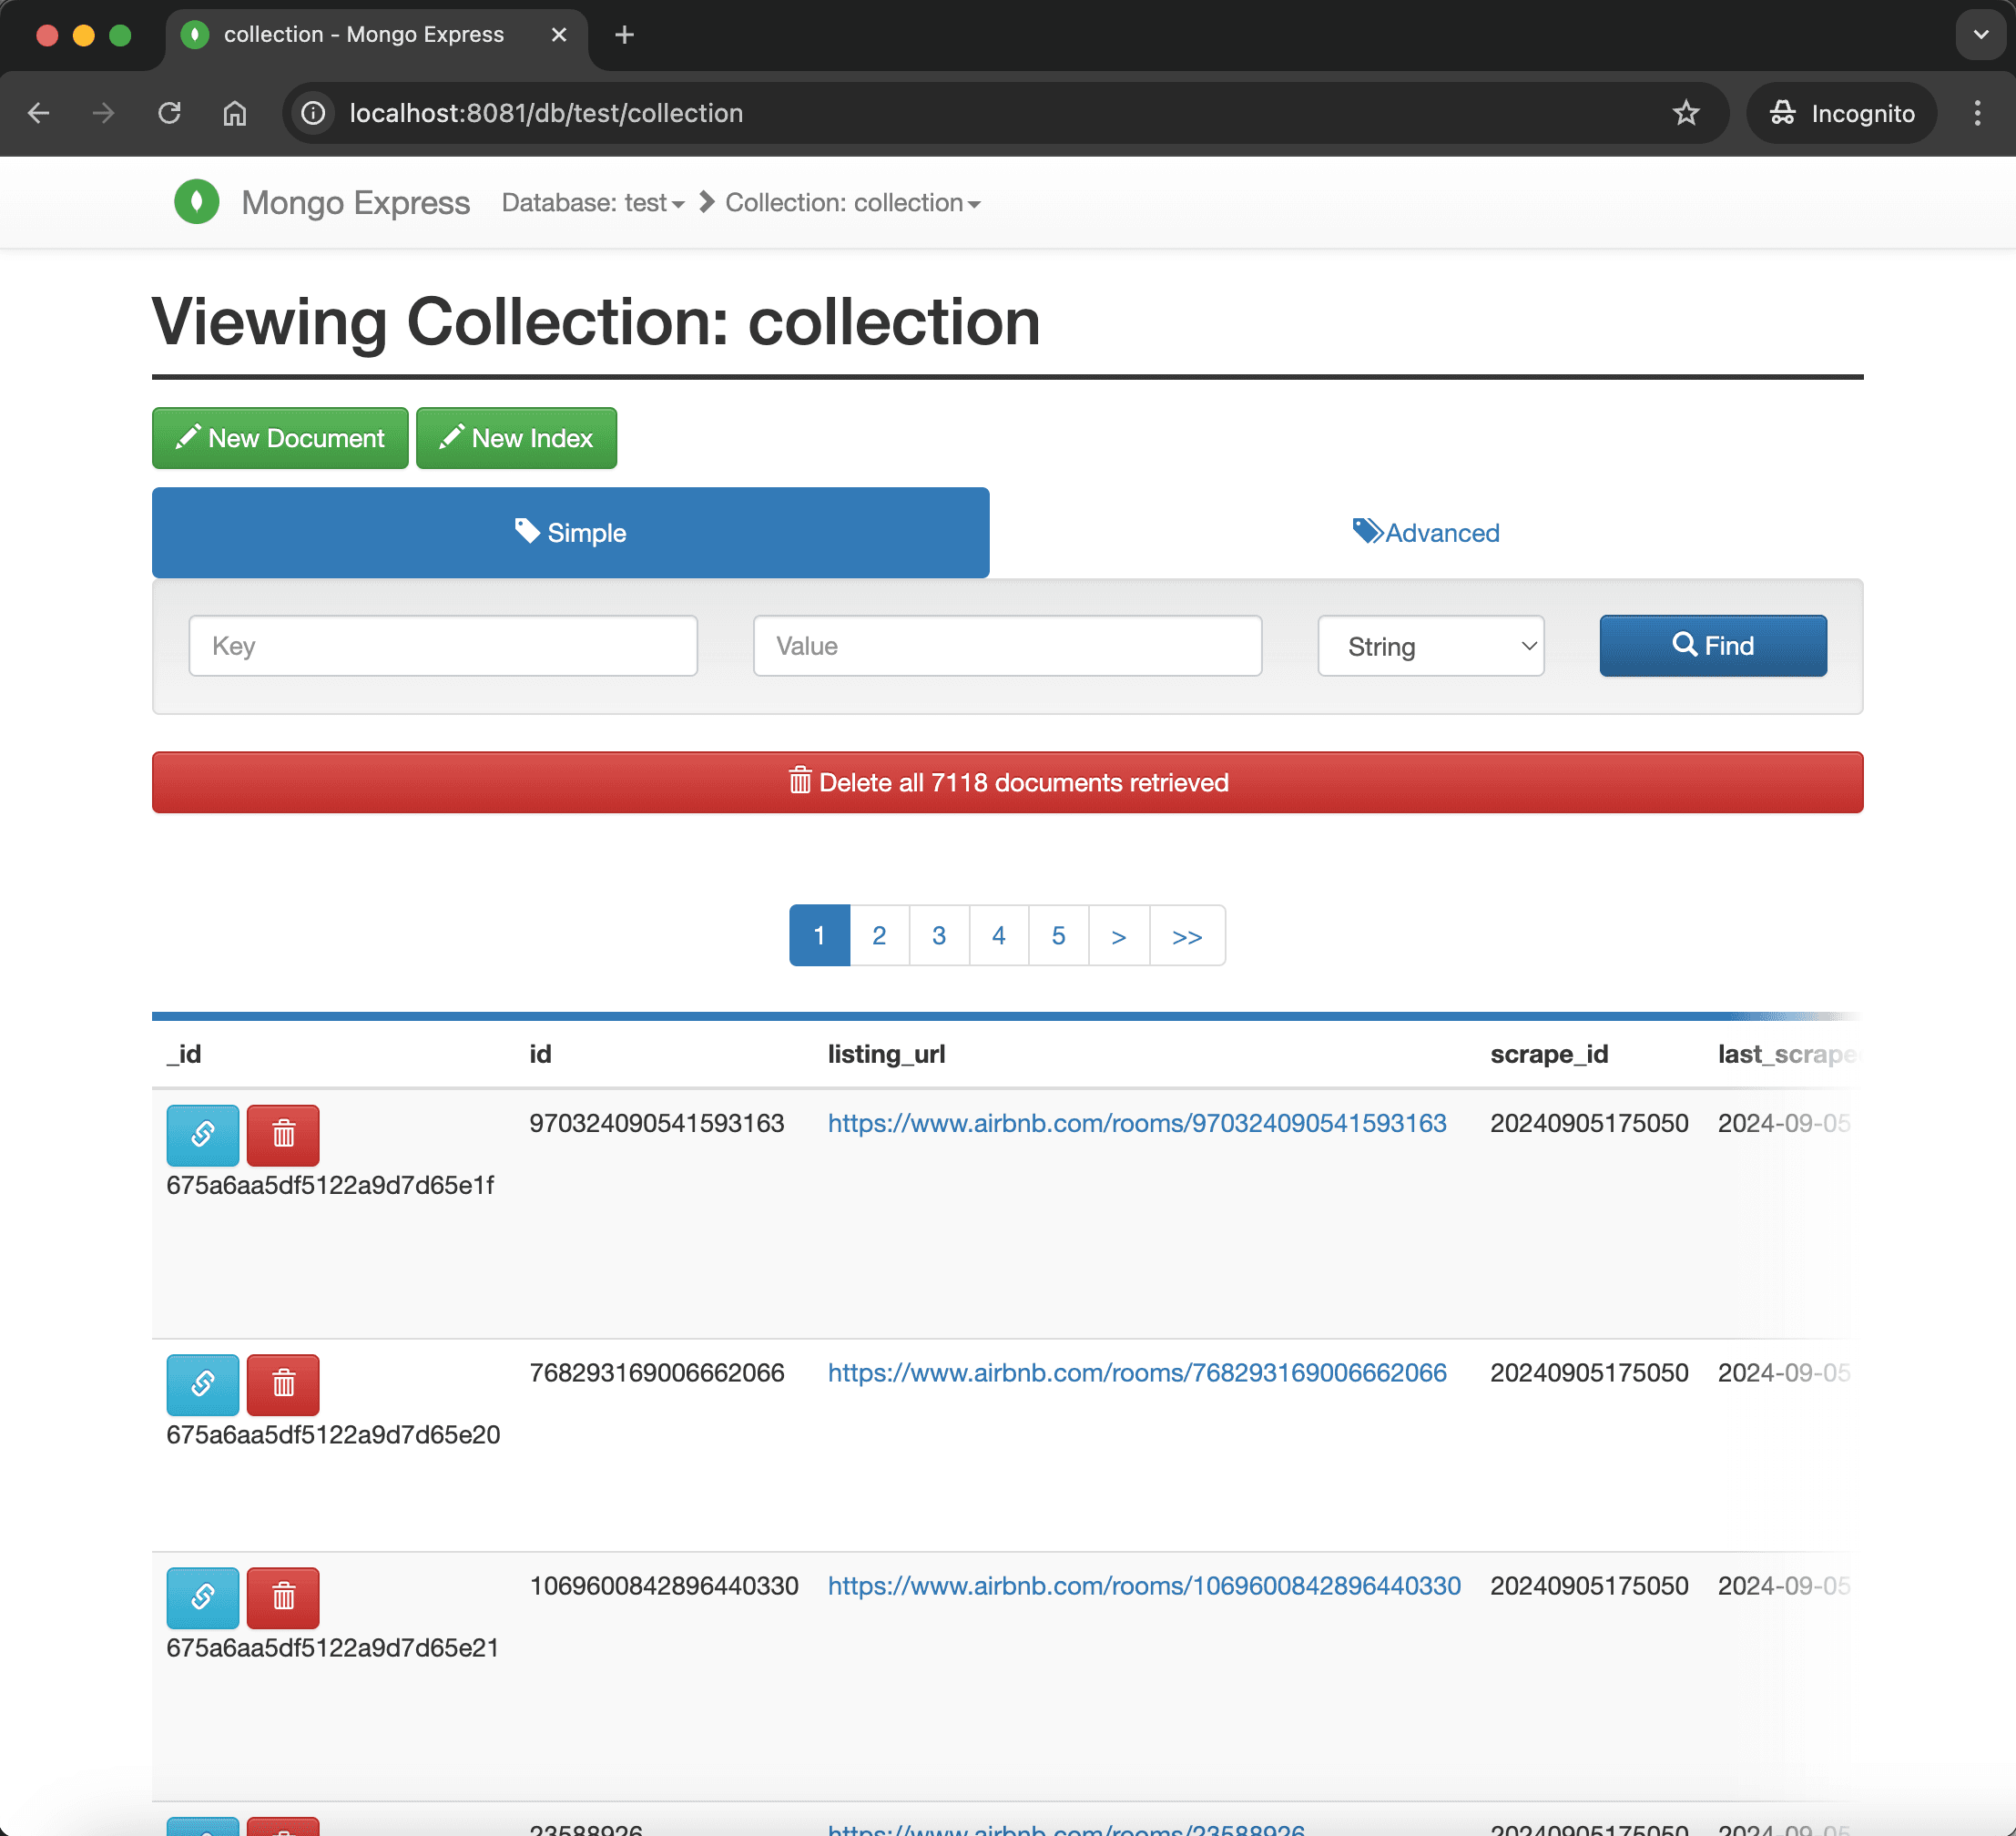
Task: Open airbnb link for room 1069600842896440330
Action: coord(1144,1585)
